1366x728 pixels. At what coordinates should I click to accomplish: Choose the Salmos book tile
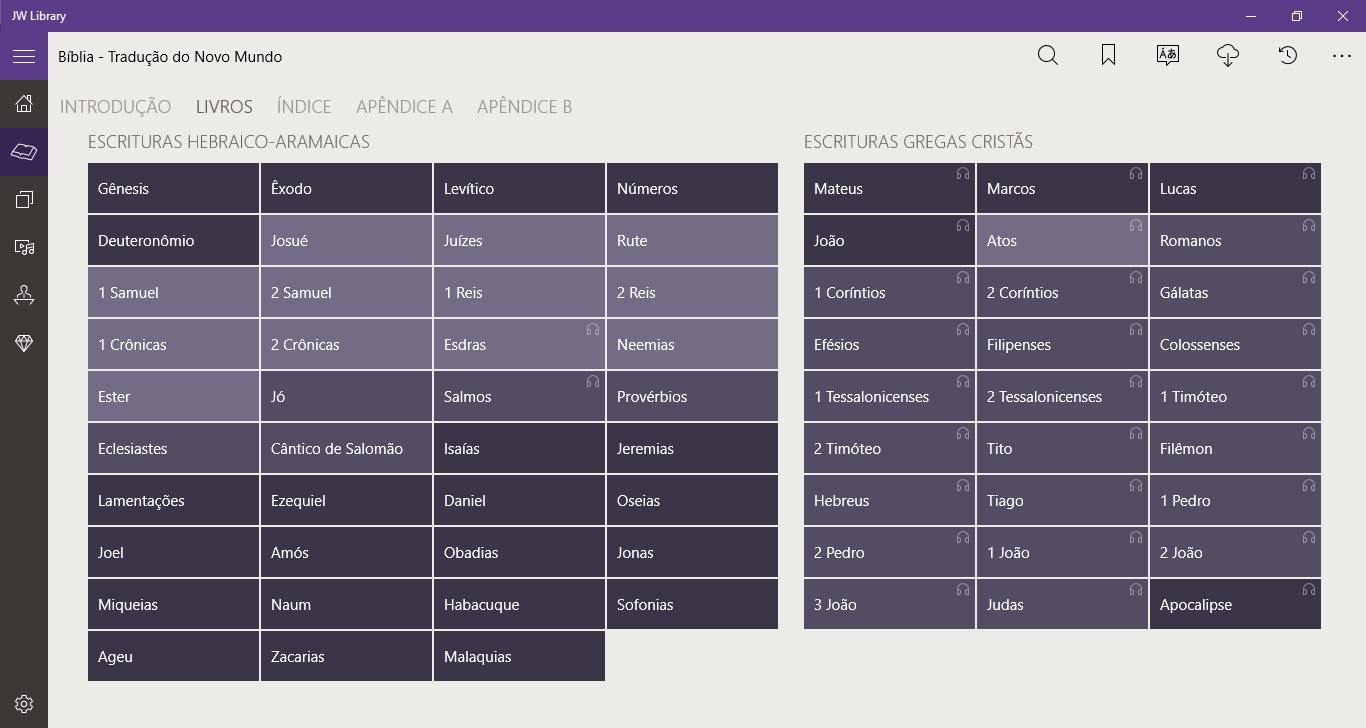coord(519,397)
